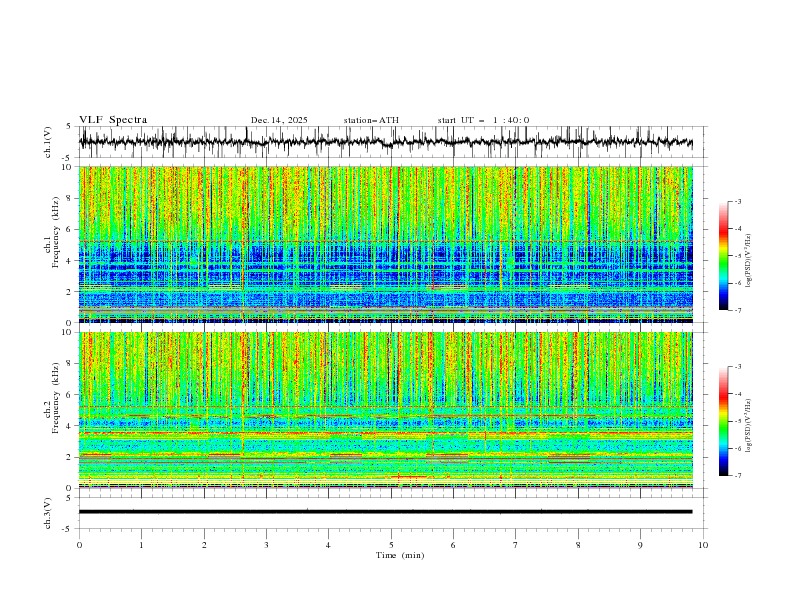Click the ch.2 frequency tick label "4"

[70, 426]
